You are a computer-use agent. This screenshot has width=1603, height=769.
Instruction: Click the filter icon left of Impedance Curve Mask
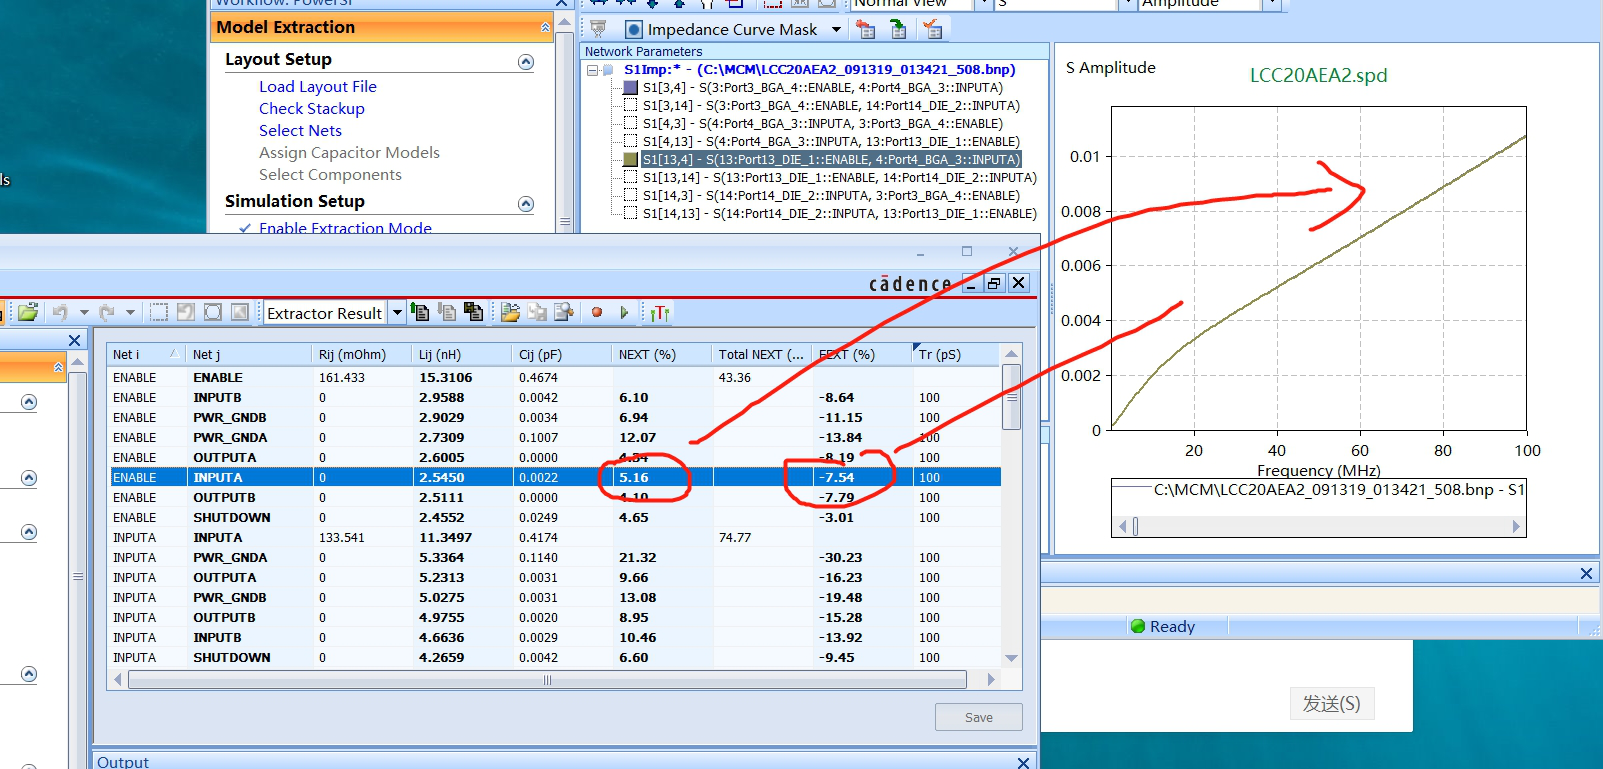coord(598,29)
